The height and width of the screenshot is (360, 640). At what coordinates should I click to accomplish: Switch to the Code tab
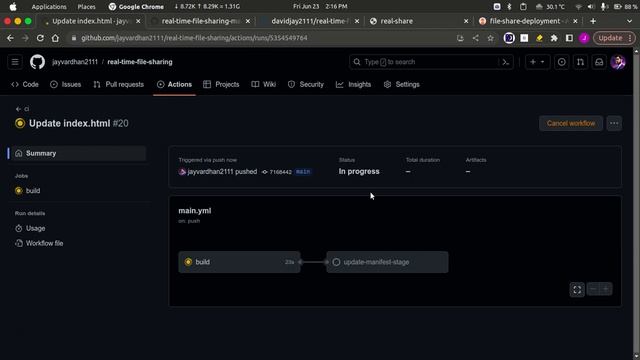click(25, 84)
